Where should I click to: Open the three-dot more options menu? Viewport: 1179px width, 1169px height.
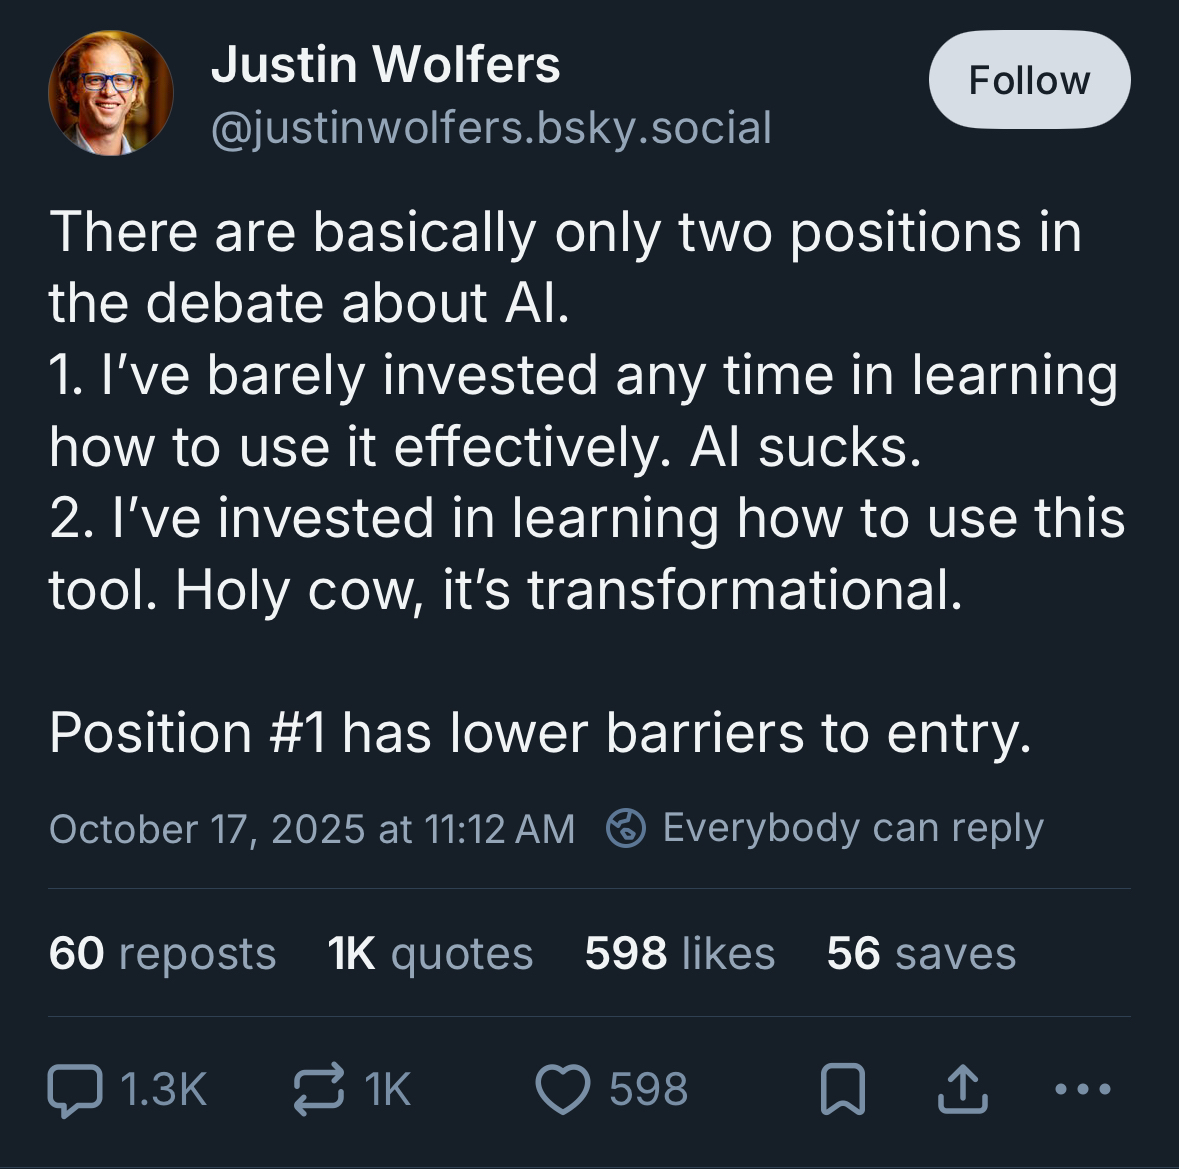[1083, 1089]
